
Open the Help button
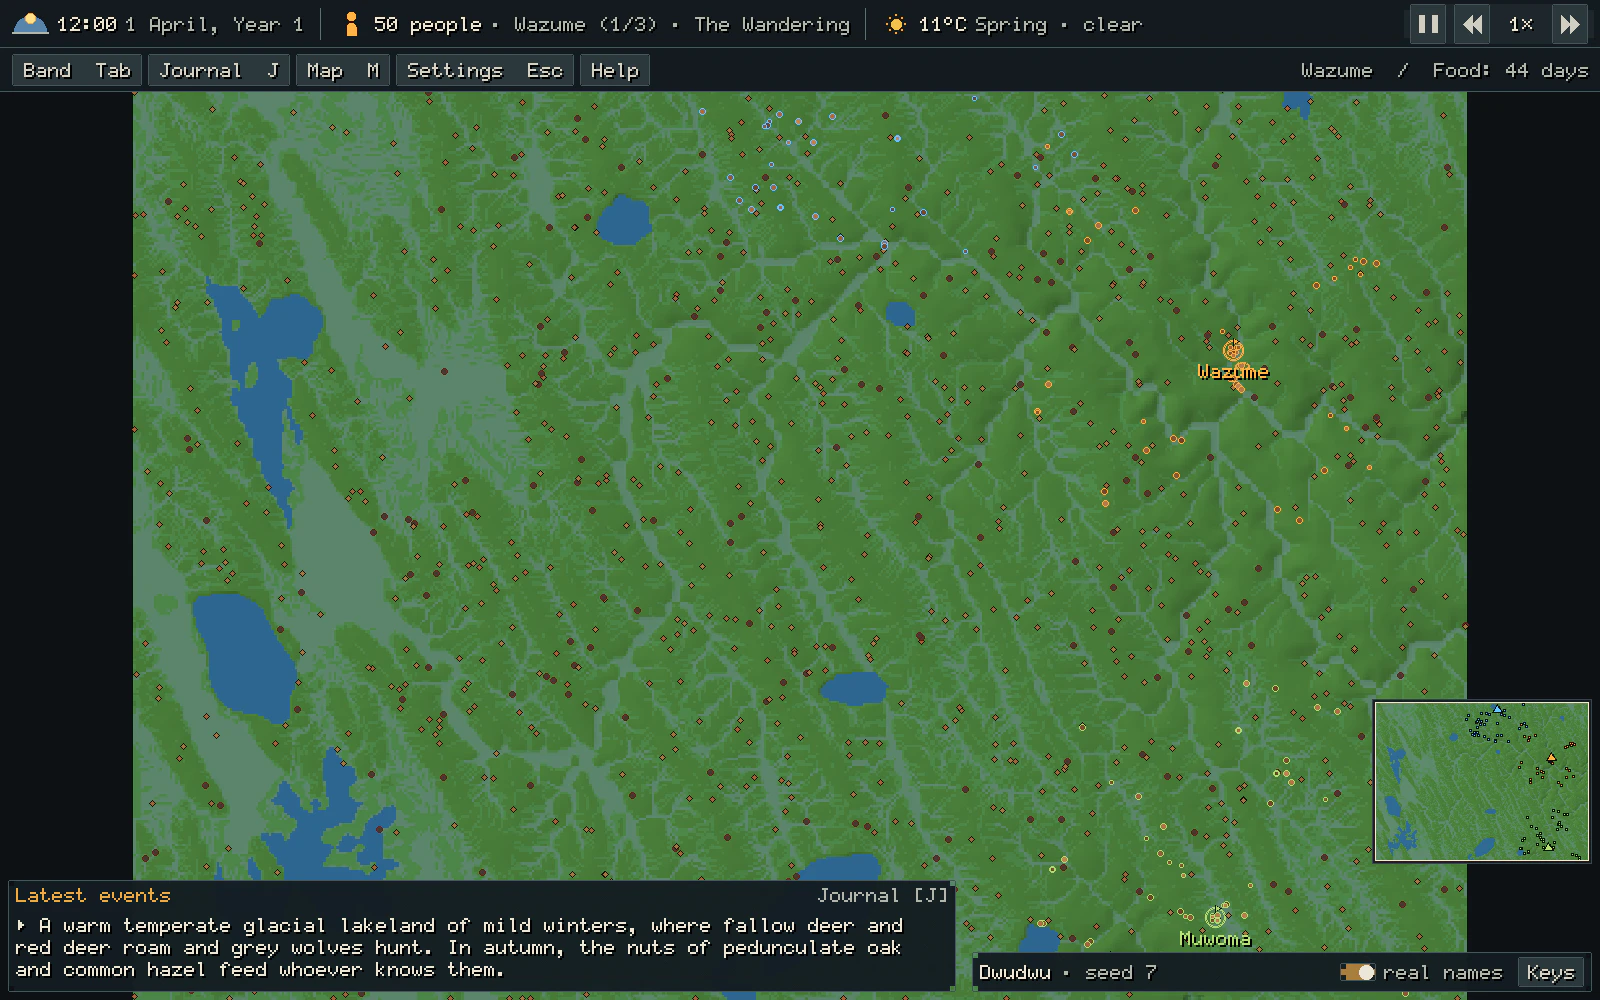(614, 70)
